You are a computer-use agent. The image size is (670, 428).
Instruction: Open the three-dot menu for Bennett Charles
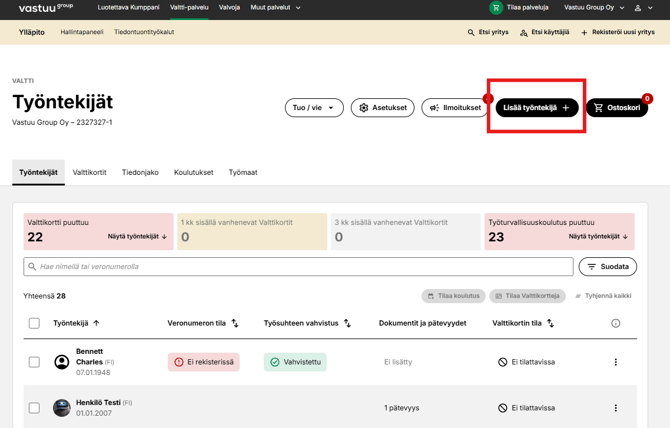(616, 362)
